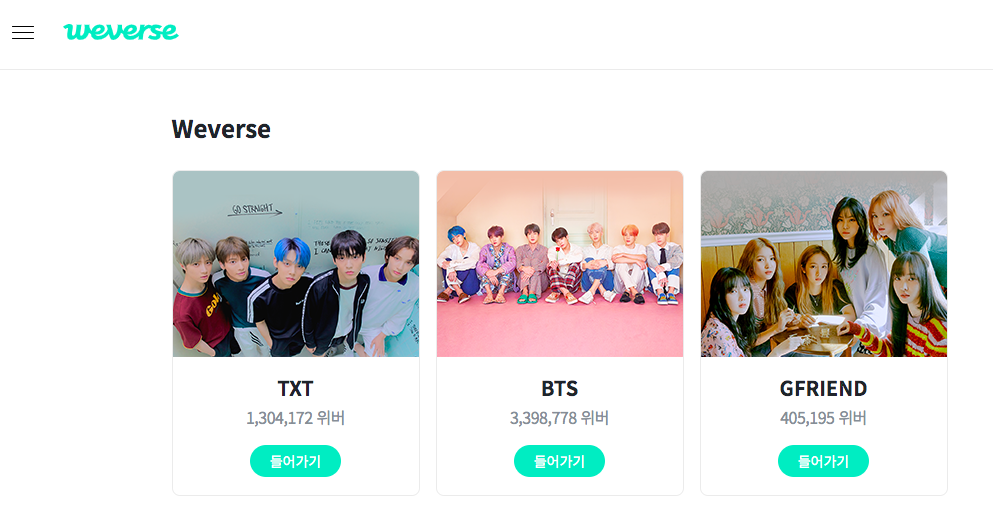Click the pink floor in BTS image
The height and width of the screenshot is (531, 993).
pos(560,330)
